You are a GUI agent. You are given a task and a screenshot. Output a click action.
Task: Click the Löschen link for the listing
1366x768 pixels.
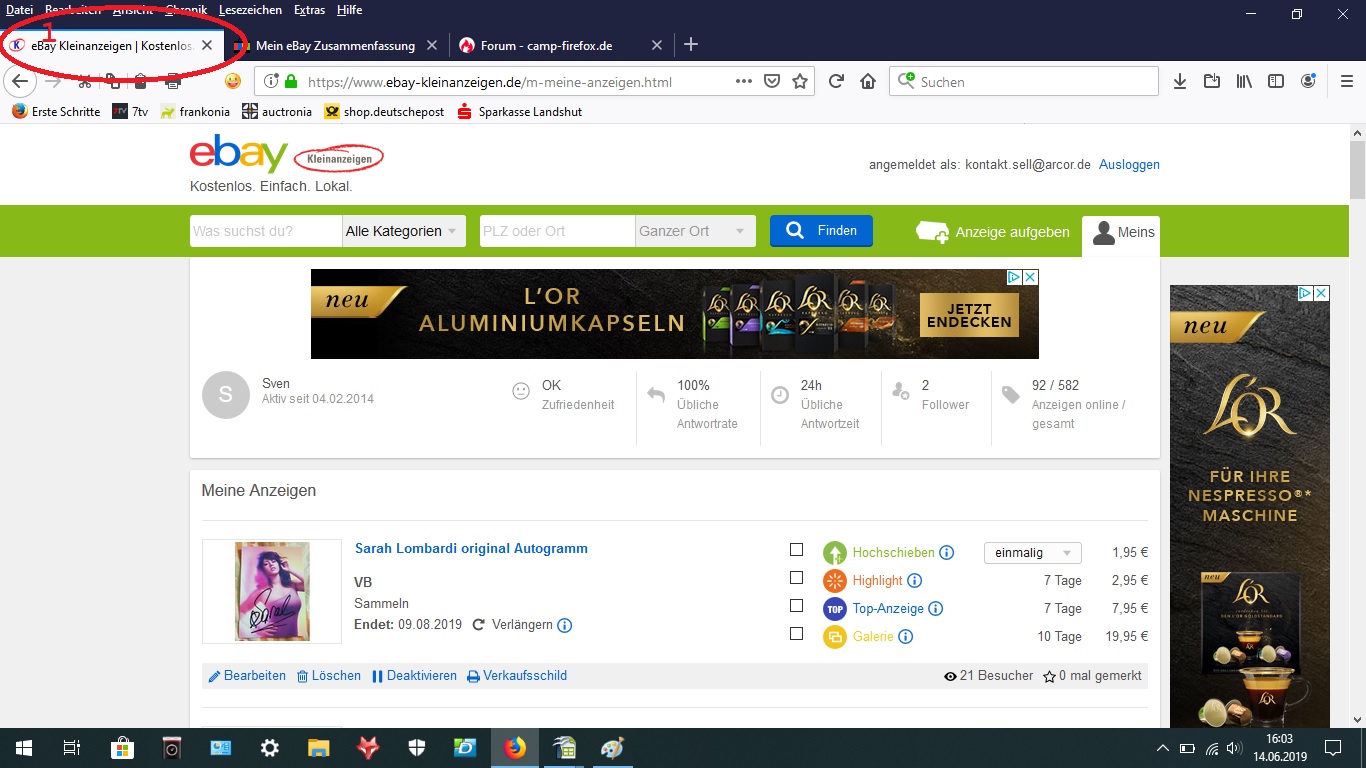pyautogui.click(x=329, y=676)
